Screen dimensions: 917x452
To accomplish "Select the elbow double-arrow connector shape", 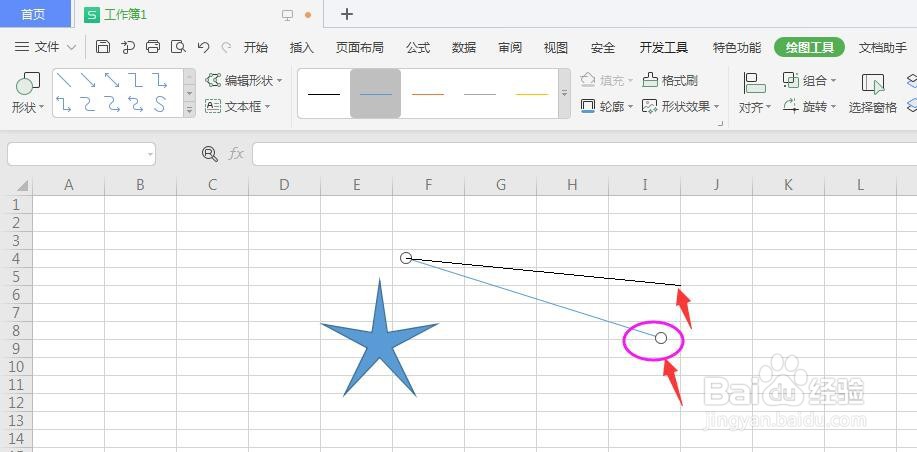I will [64, 104].
